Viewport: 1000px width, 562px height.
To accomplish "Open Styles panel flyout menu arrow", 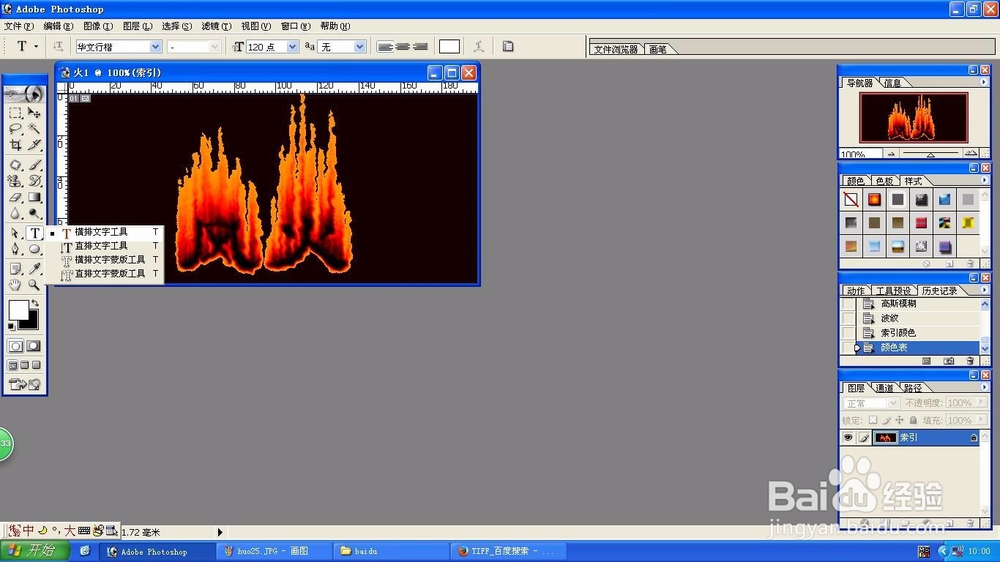I will pyautogui.click(x=983, y=181).
